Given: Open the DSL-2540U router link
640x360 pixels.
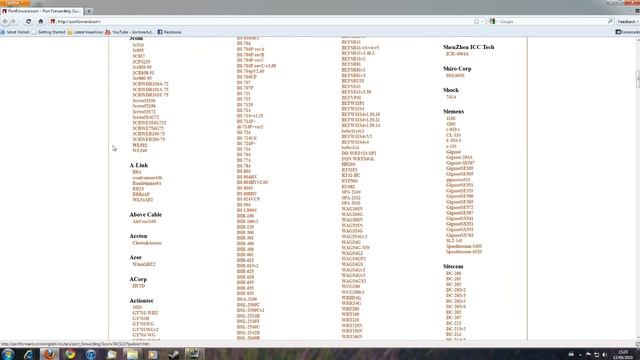Looking at the screenshot, I should (248, 327).
